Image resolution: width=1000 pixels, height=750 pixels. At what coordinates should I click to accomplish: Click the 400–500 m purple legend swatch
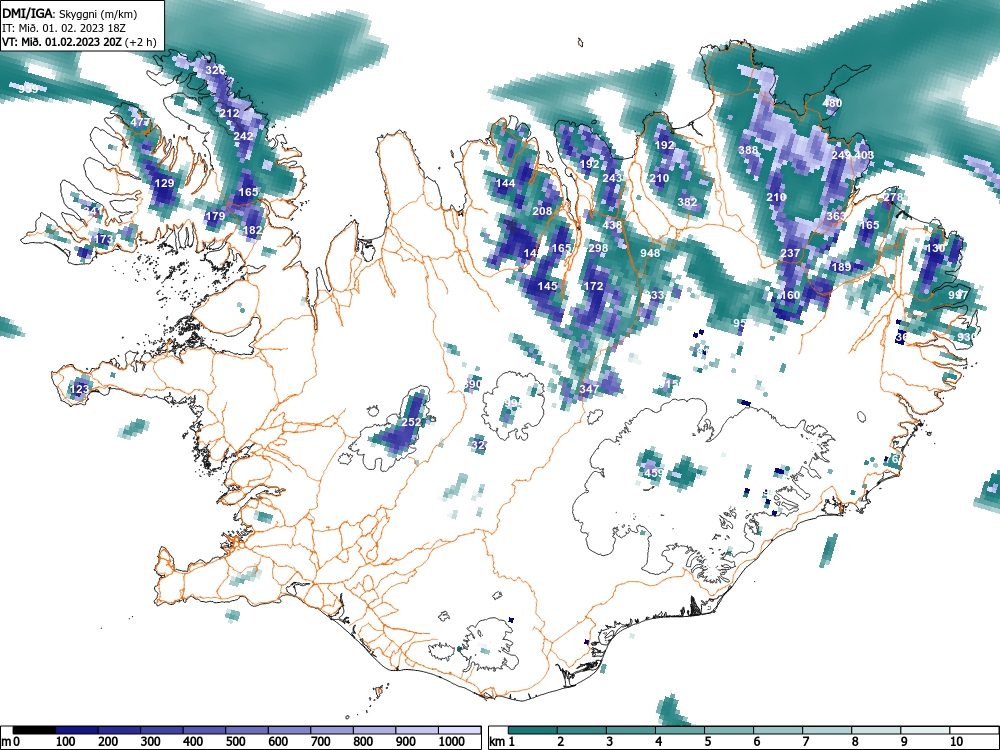click(x=205, y=730)
